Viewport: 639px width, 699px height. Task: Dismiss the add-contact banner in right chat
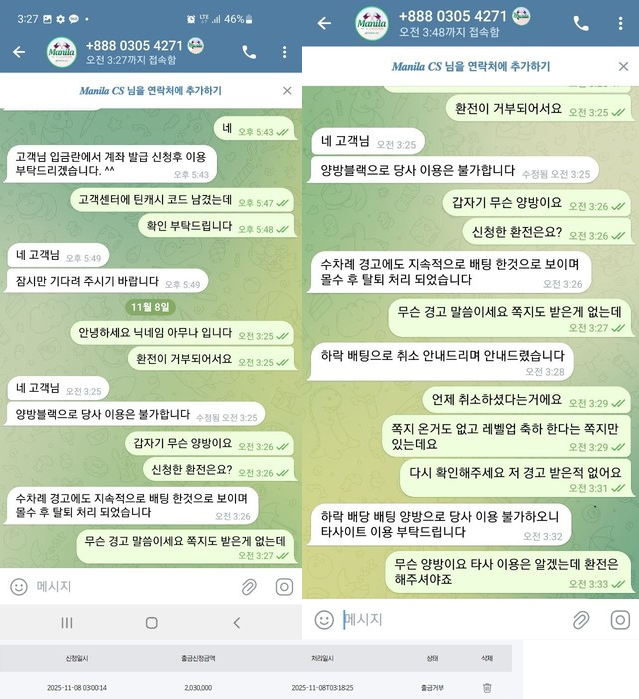[x=623, y=66]
